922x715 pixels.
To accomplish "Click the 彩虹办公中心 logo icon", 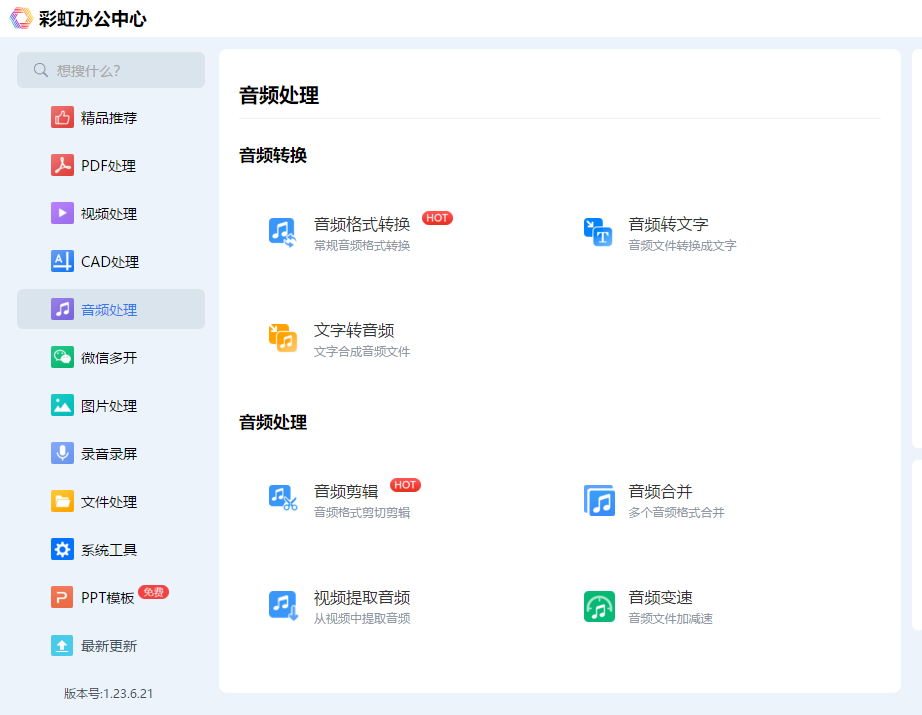I will tap(21, 18).
